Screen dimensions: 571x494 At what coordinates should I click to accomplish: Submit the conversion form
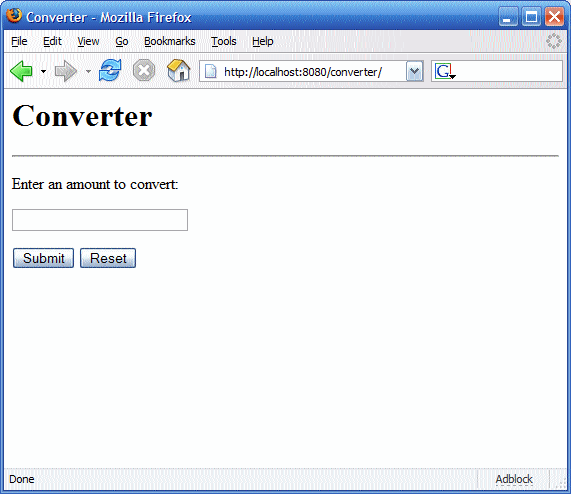[43, 258]
